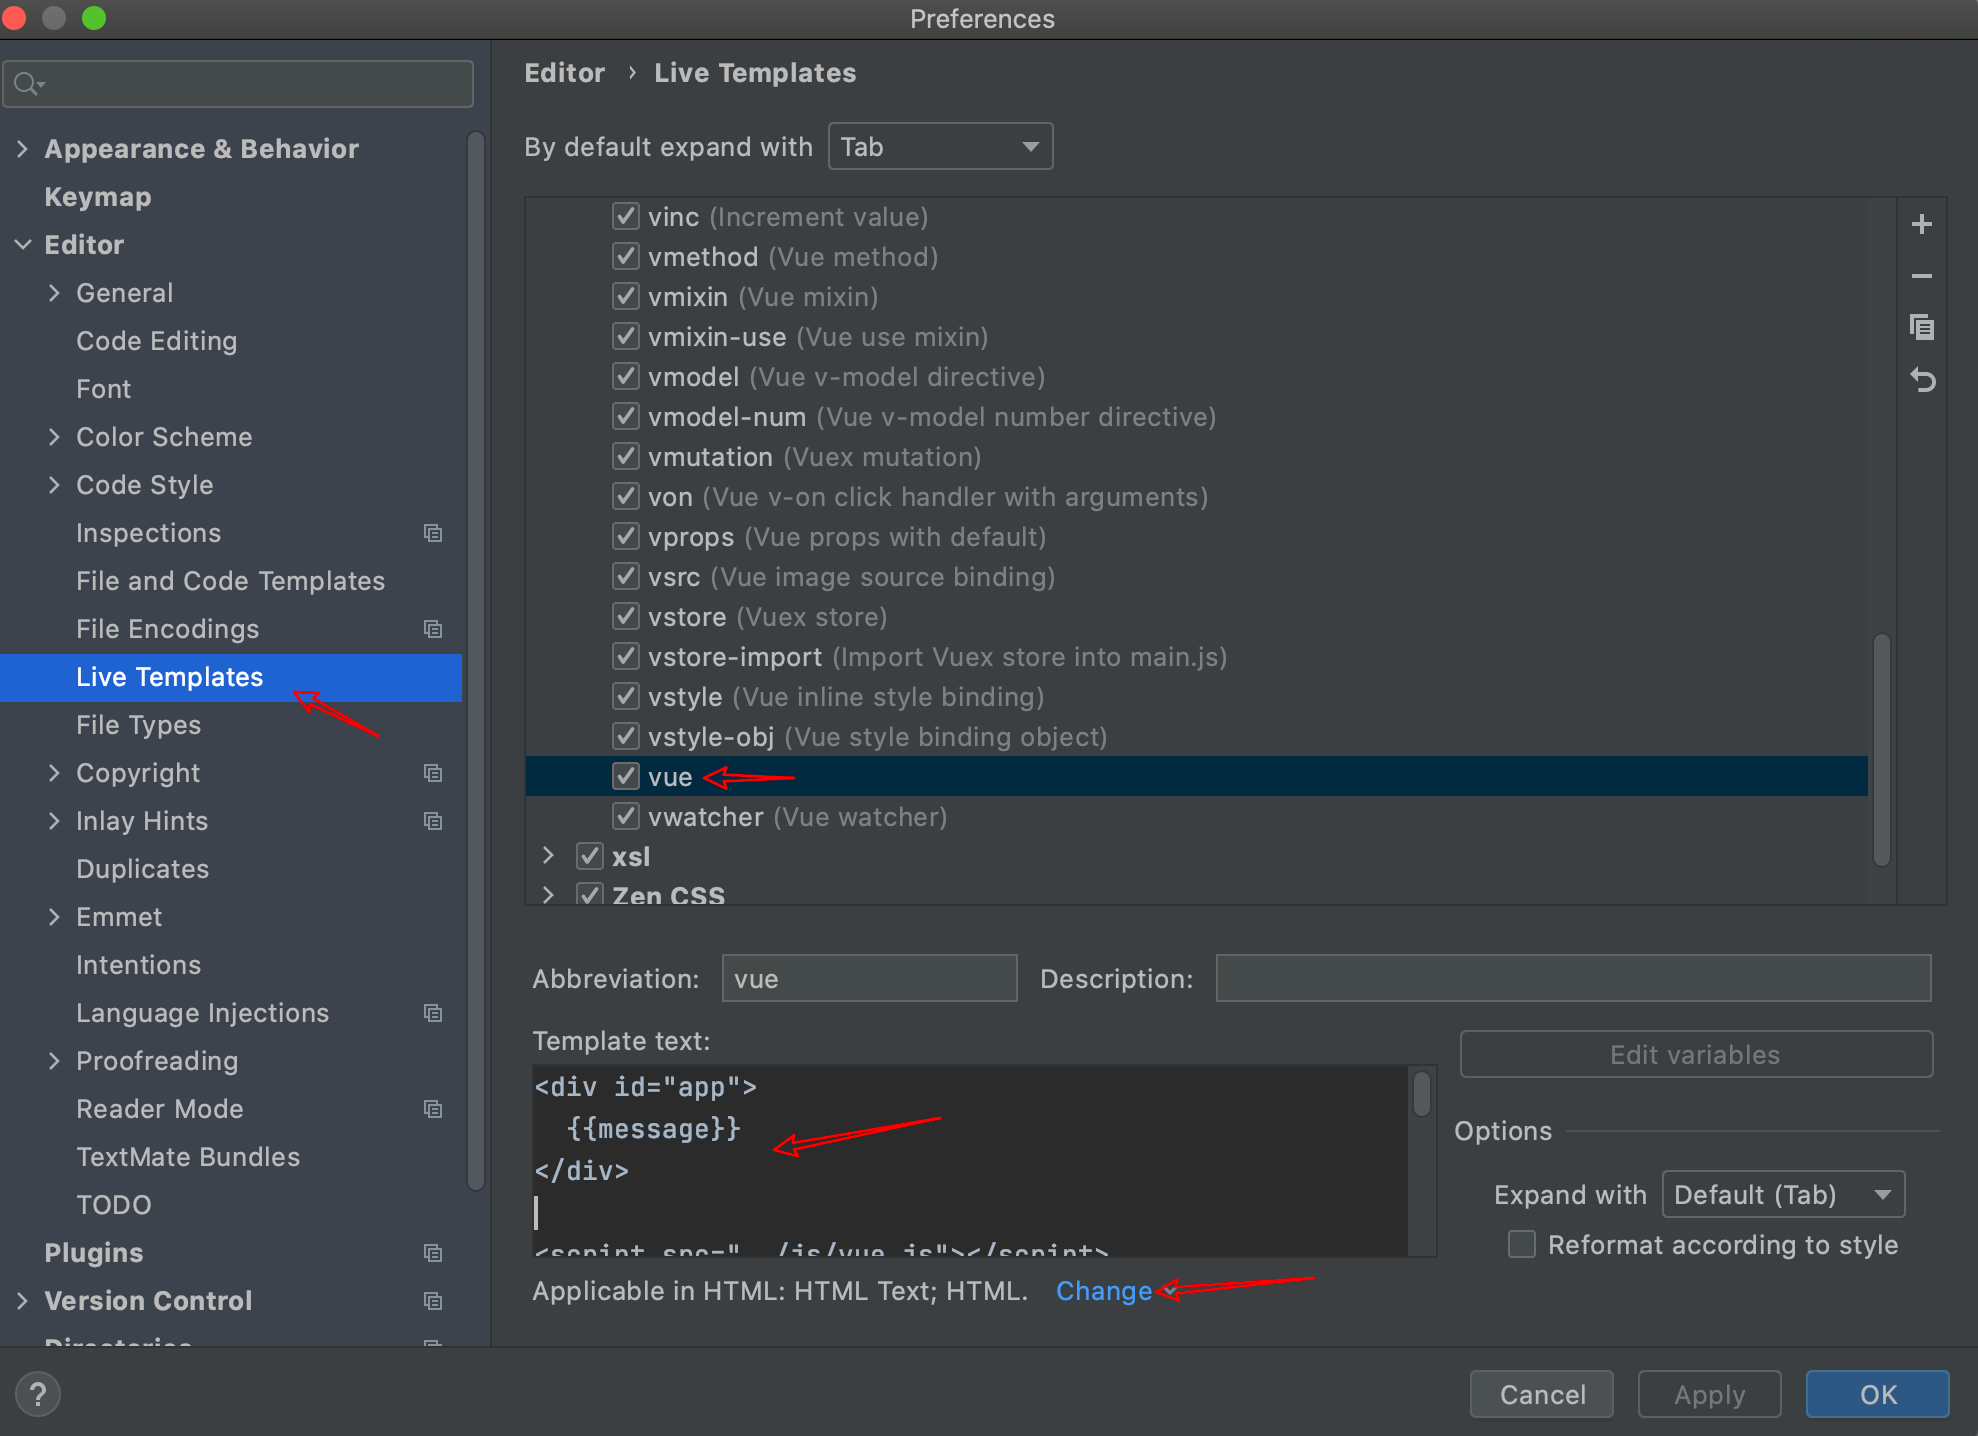The height and width of the screenshot is (1436, 1978).
Task: Open Keymap settings
Action: (98, 197)
